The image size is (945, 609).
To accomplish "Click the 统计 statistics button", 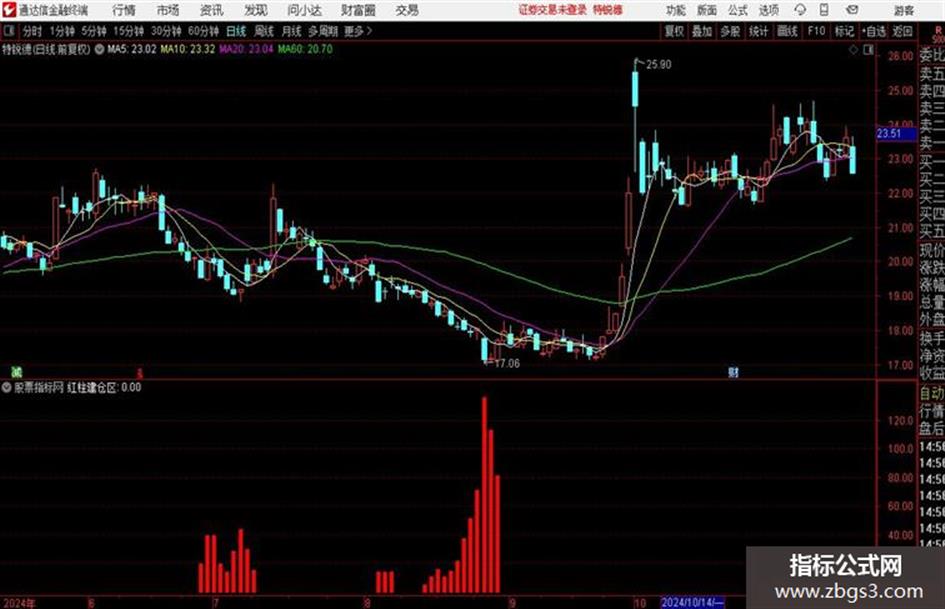I will 759,31.
